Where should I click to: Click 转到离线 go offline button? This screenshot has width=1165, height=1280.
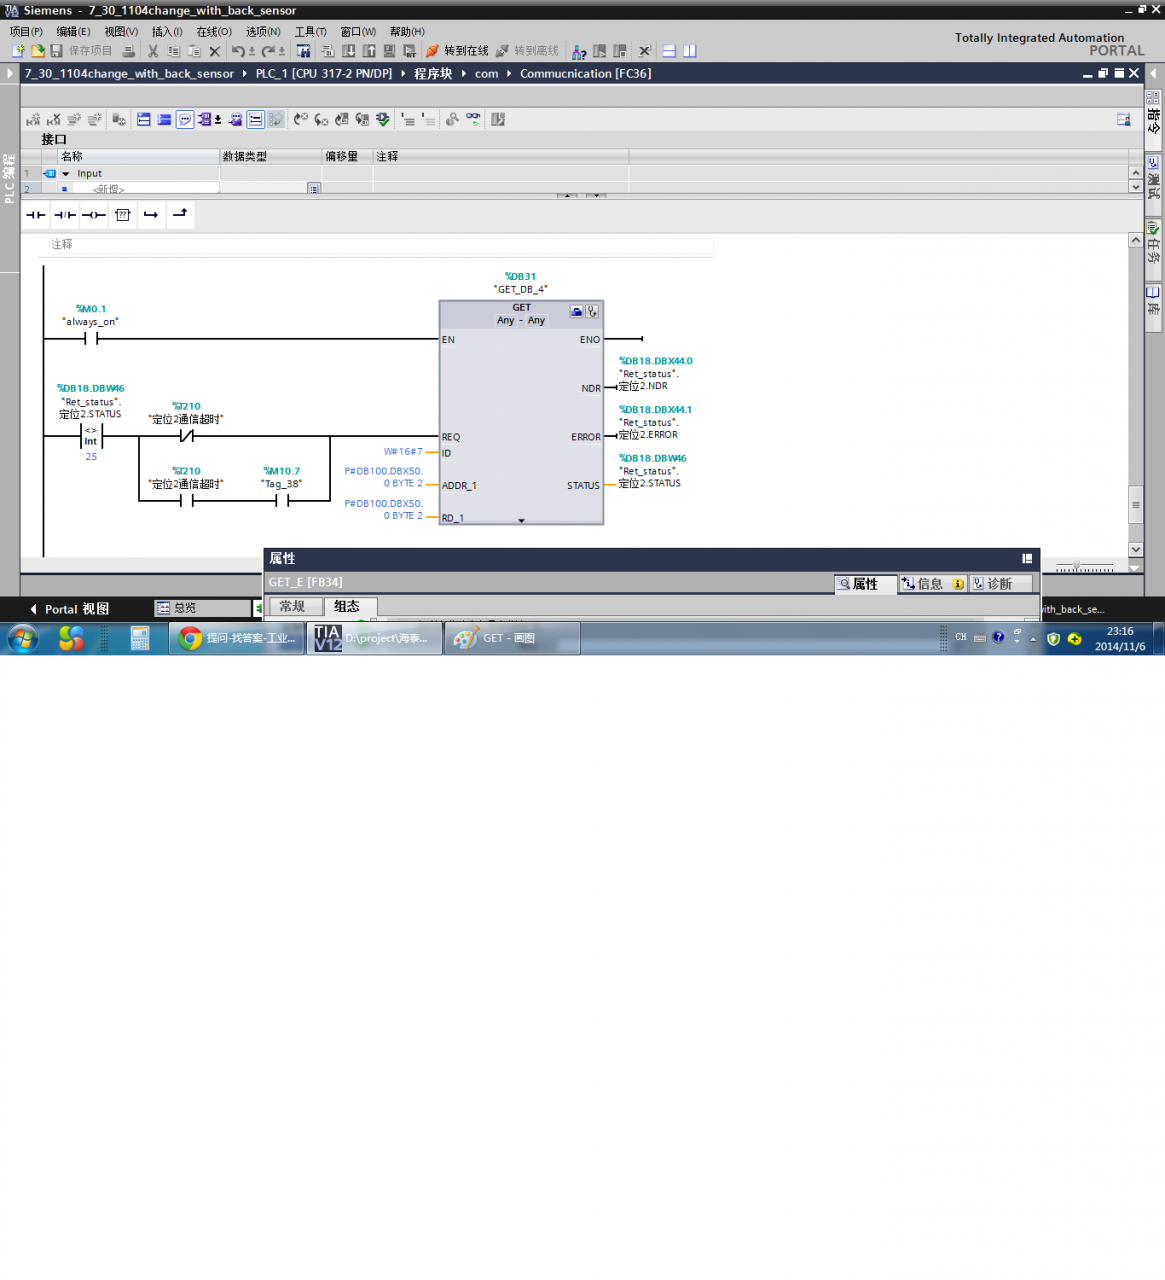[x=528, y=51]
